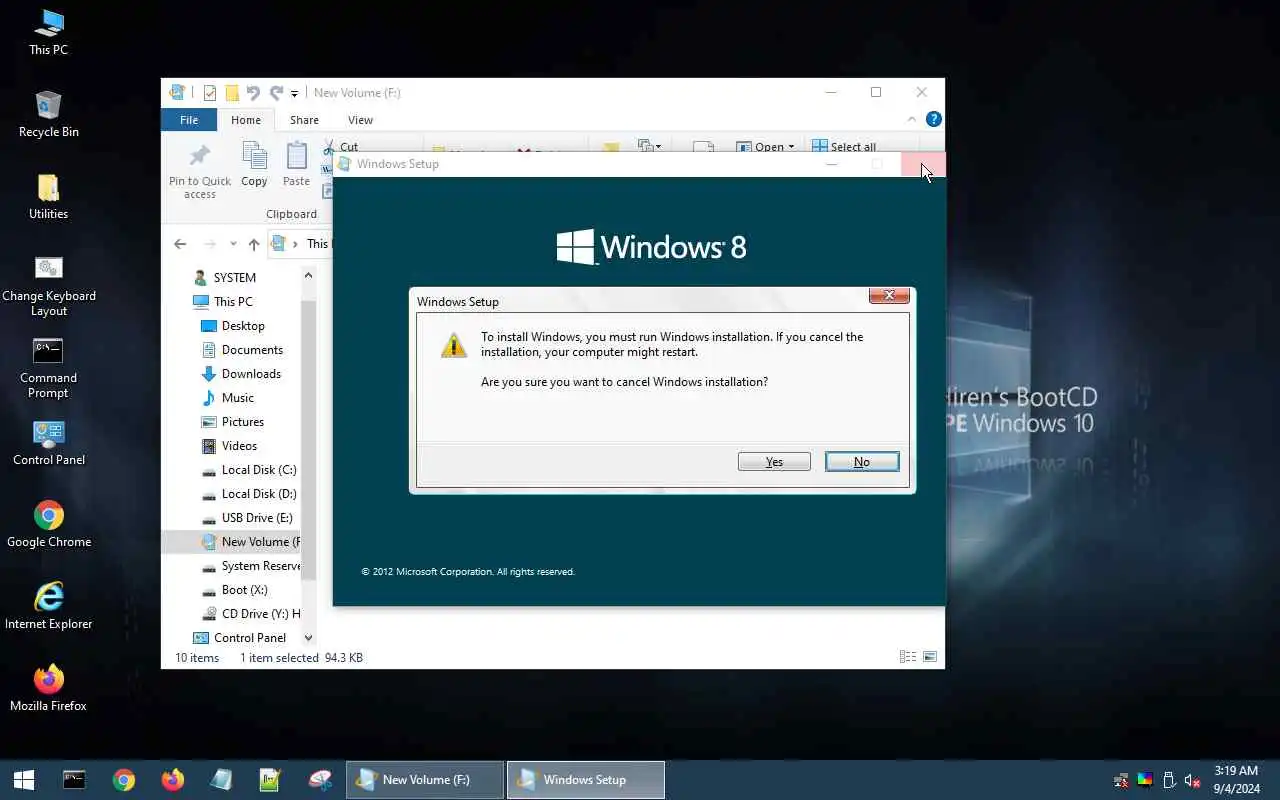This screenshot has height=800, width=1280.
Task: Select USB Drive (E:) in navigation pane
Action: [247, 518]
